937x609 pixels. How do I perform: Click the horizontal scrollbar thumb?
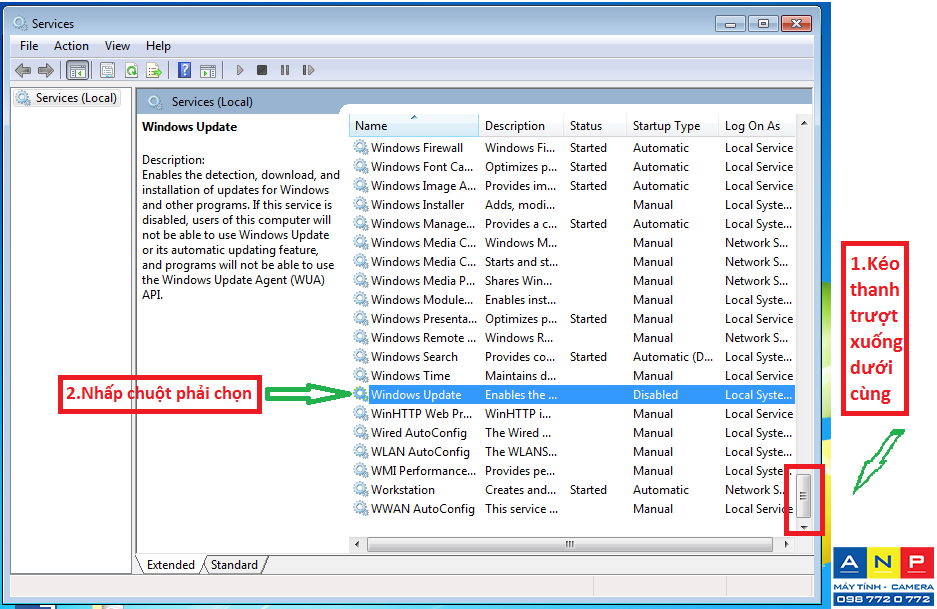coord(570,544)
